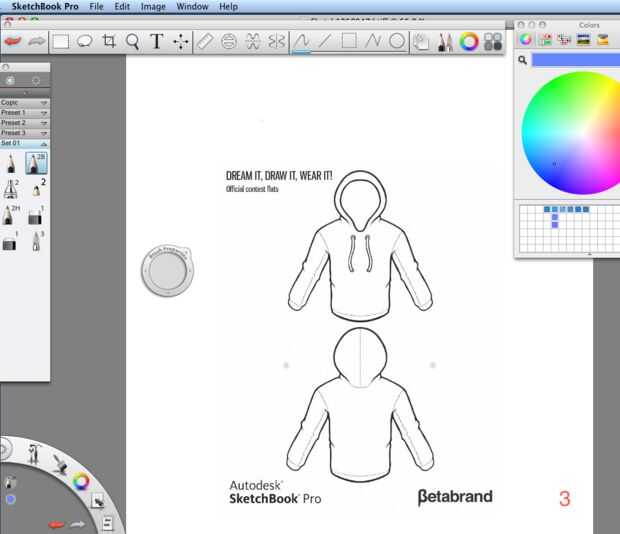Image resolution: width=620 pixels, height=534 pixels.
Task: Switch Colors panel to color palettes mode
Action: (565, 40)
